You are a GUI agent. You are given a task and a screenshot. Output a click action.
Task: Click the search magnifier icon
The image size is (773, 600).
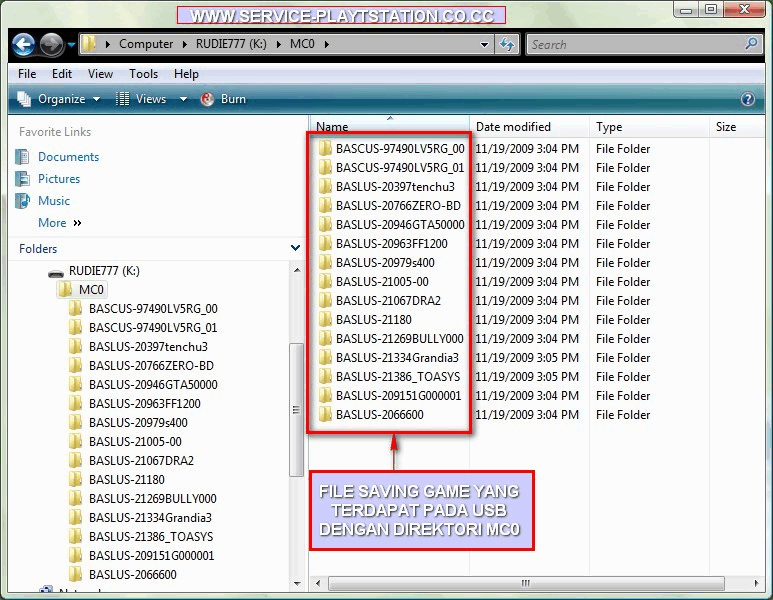[751, 44]
